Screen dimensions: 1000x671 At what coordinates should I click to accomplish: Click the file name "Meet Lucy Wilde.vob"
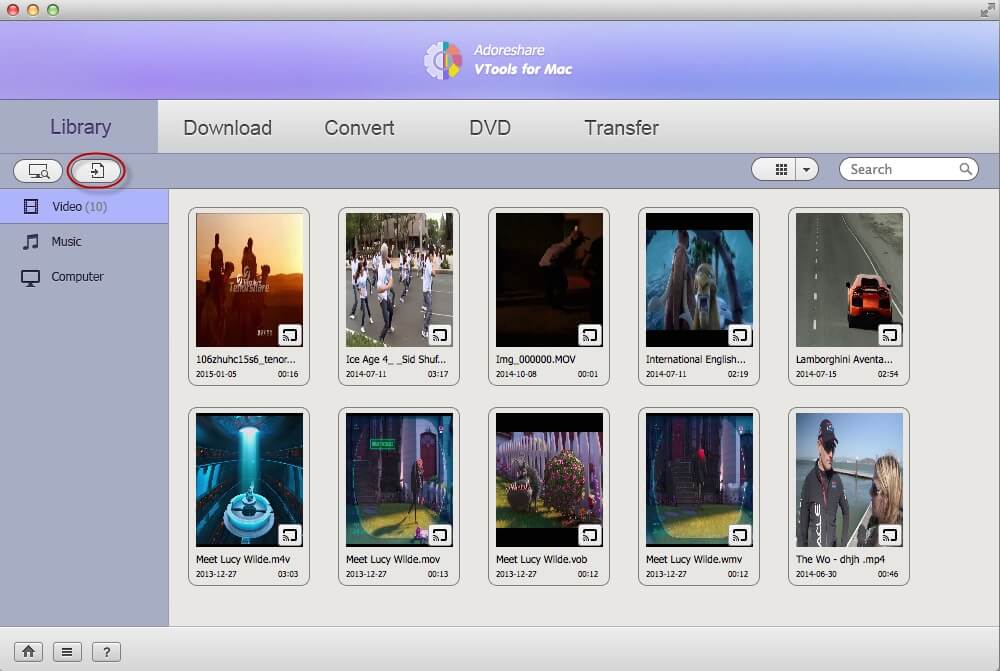pyautogui.click(x=541, y=559)
